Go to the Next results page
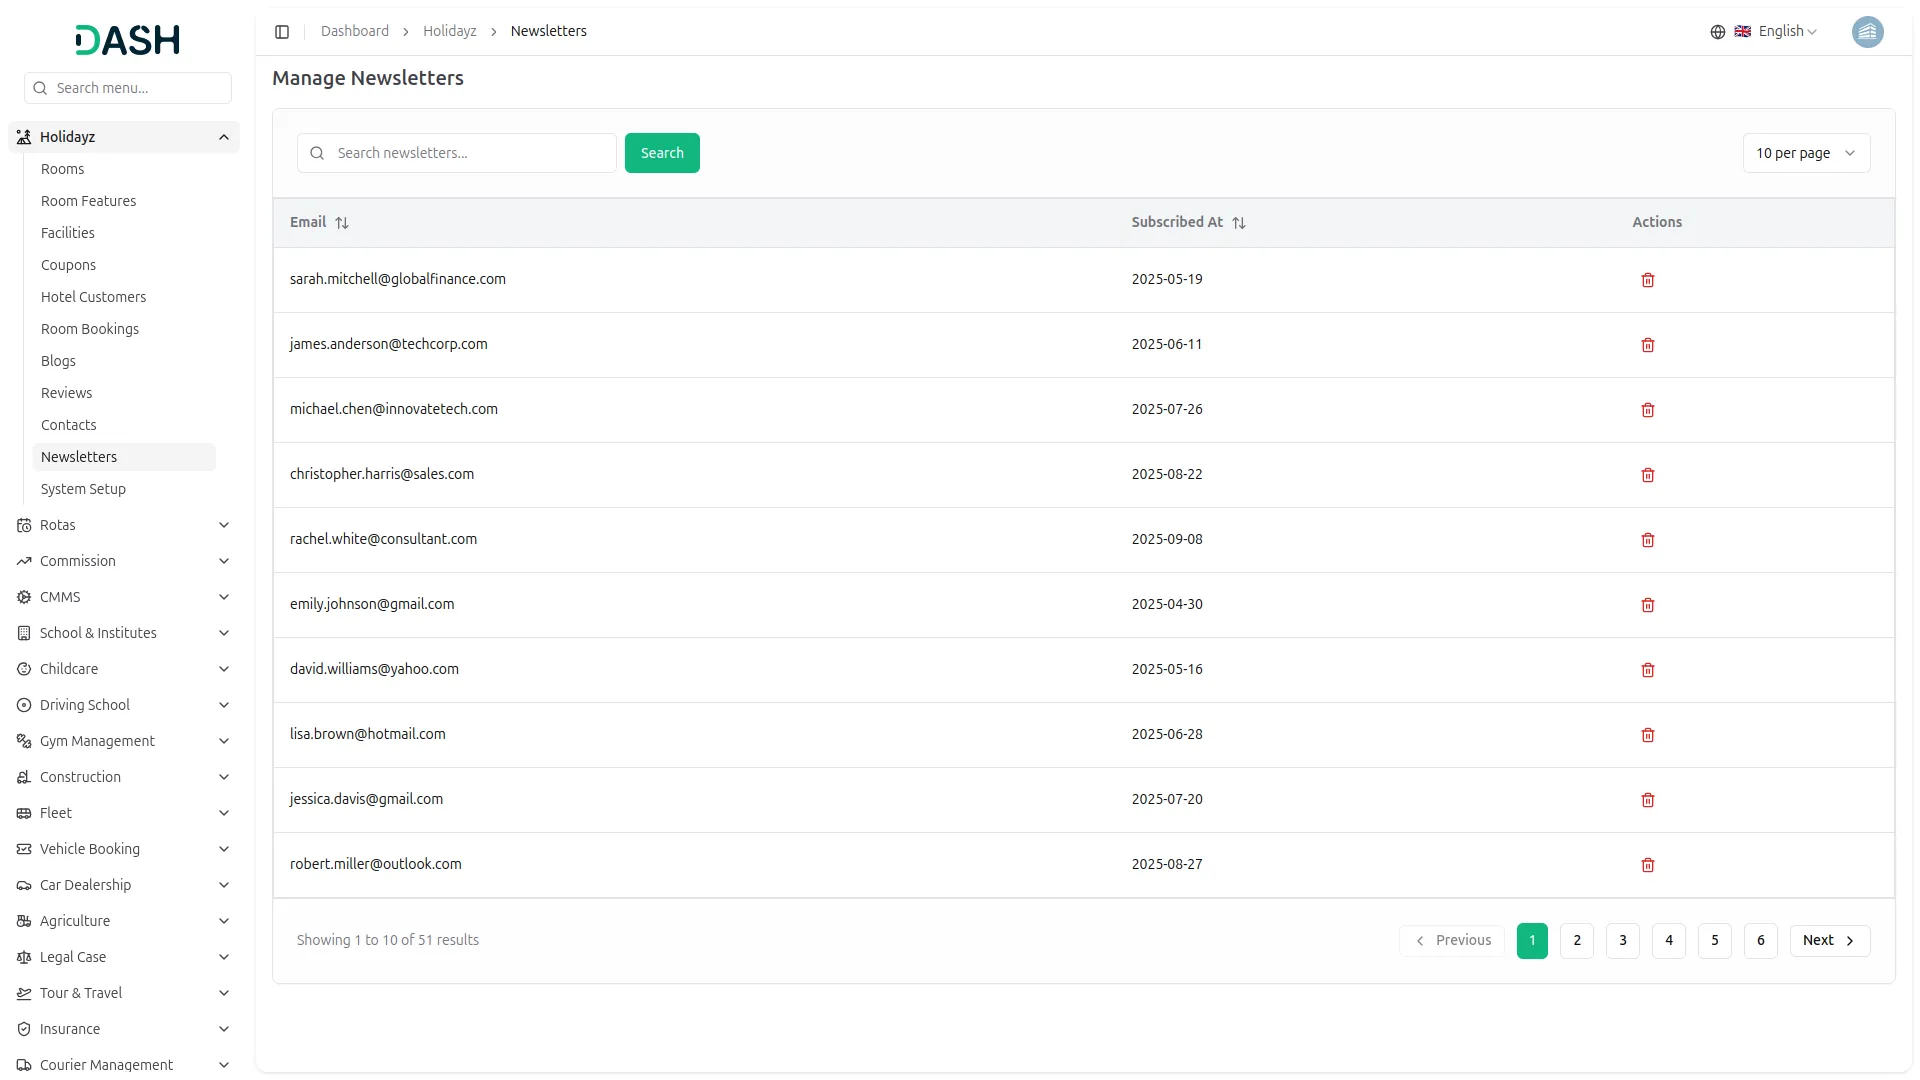The image size is (1920, 1080). [x=1828, y=940]
